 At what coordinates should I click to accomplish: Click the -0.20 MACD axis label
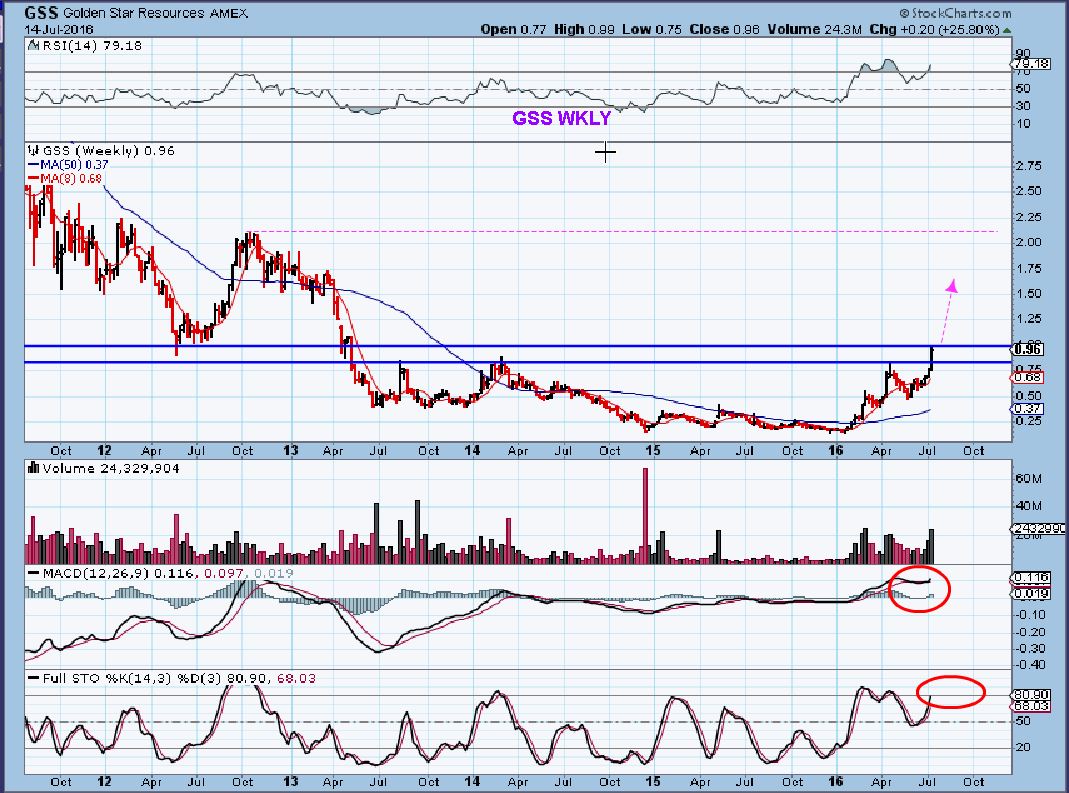[1029, 632]
